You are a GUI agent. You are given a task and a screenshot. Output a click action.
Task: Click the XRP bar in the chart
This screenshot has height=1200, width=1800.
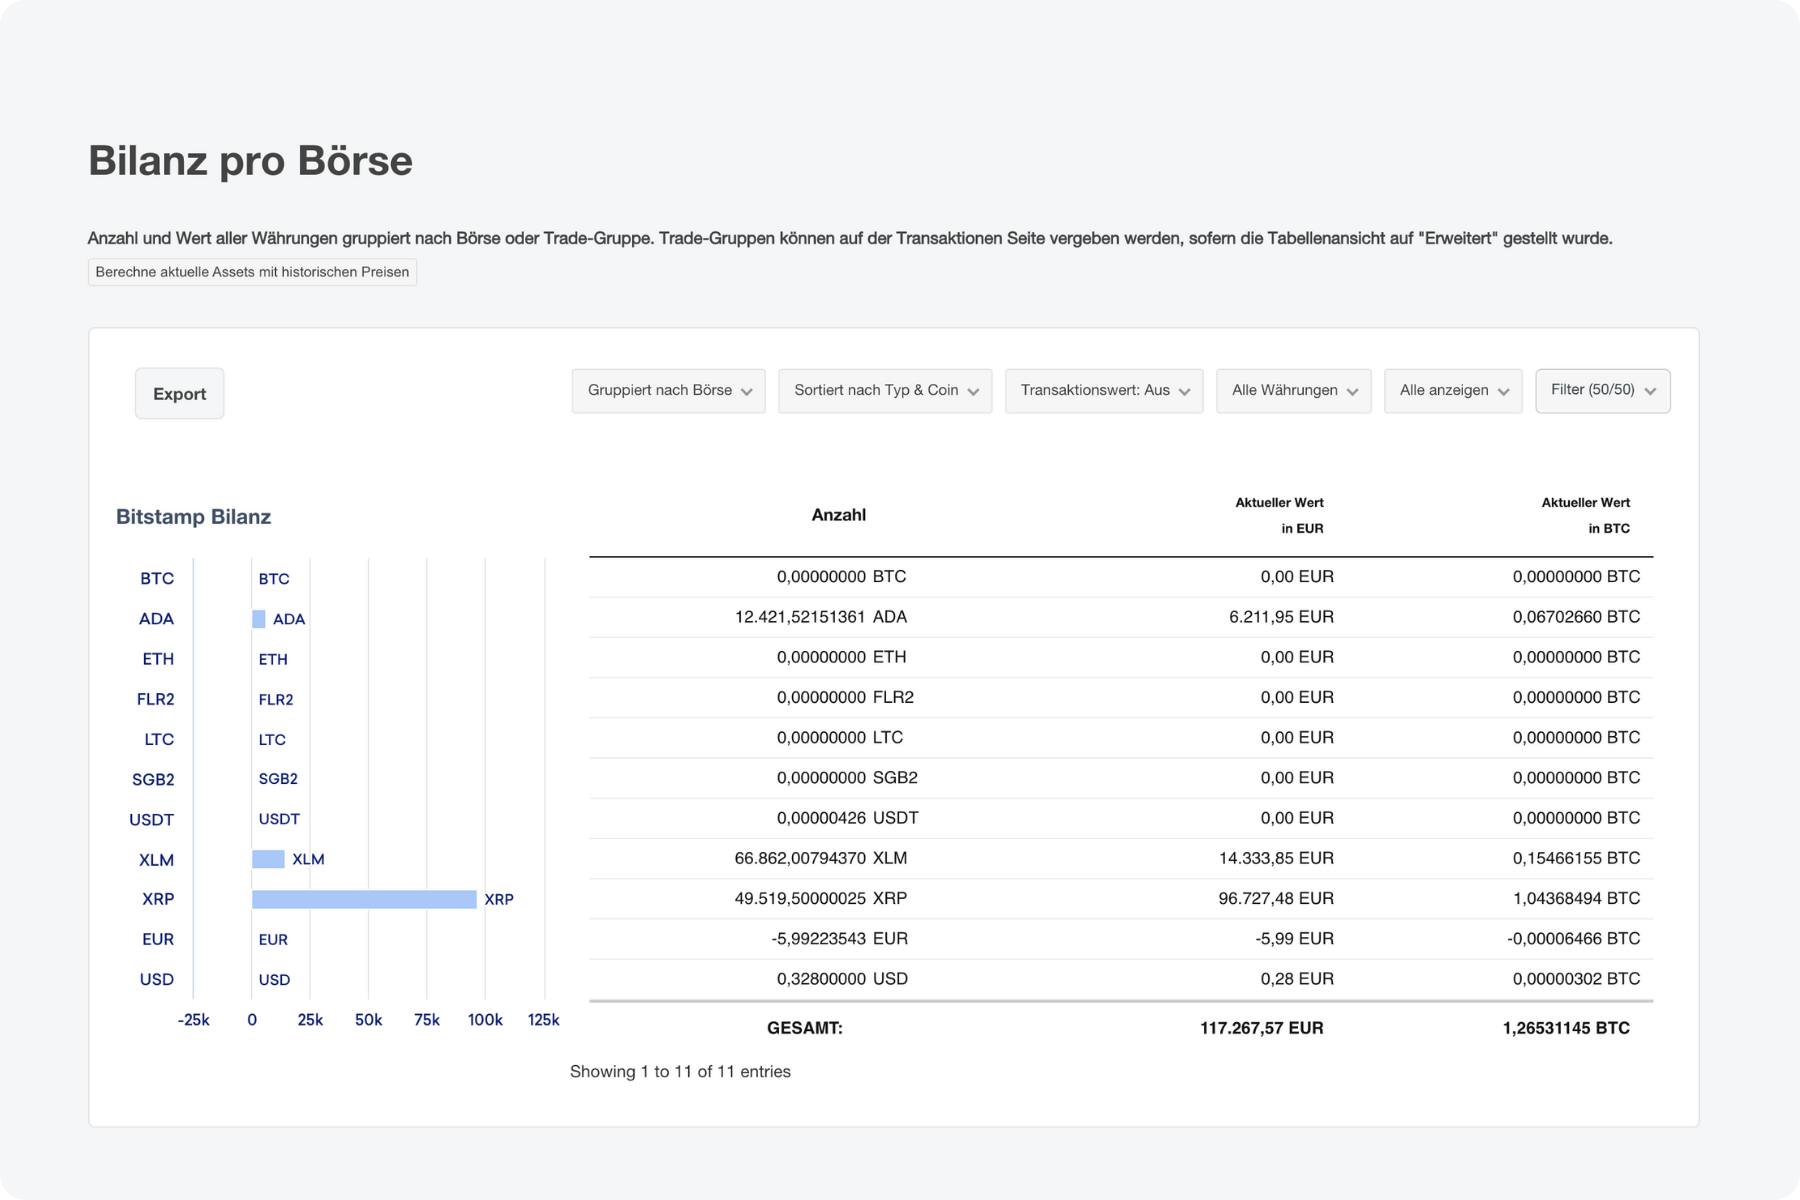pyautogui.click(x=364, y=899)
